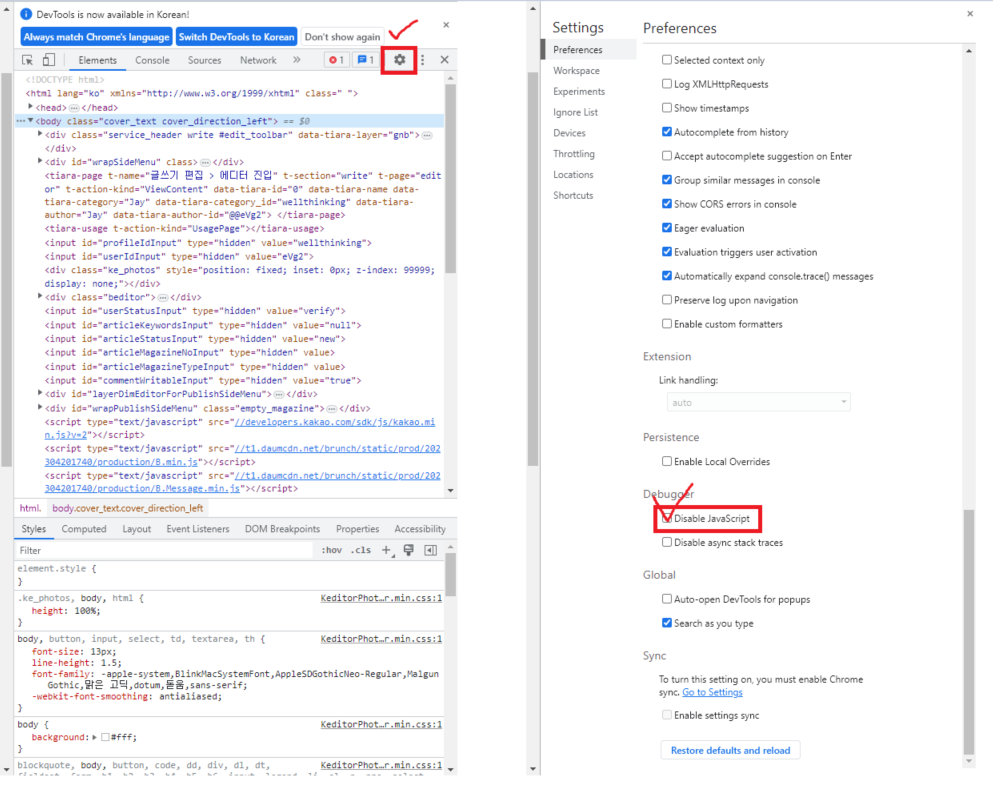Click the #fff background color swatch

point(105,737)
